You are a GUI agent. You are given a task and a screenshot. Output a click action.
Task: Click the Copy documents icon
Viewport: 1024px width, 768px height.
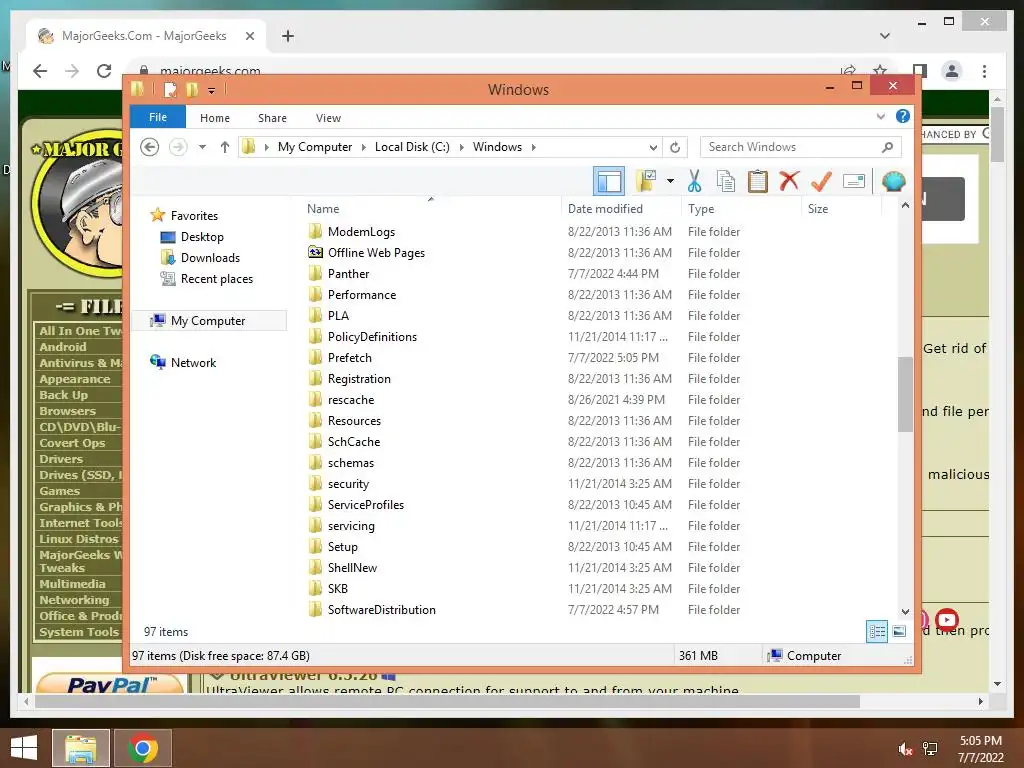726,181
